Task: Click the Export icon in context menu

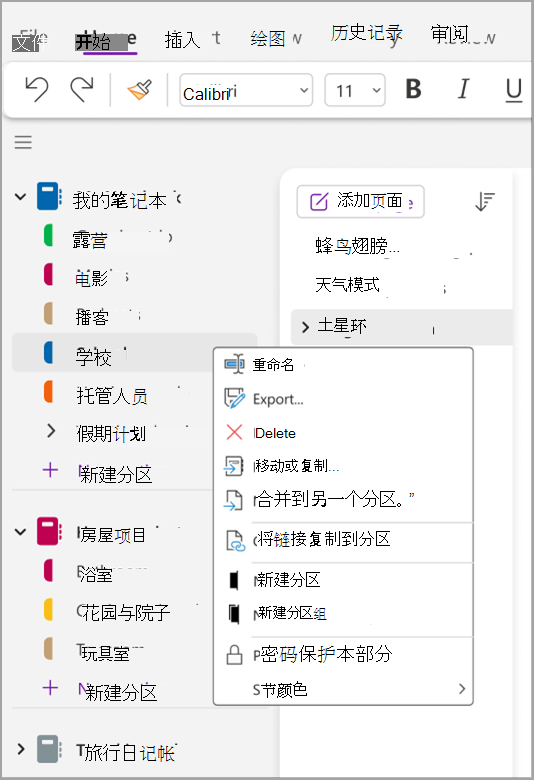Action: [x=234, y=398]
